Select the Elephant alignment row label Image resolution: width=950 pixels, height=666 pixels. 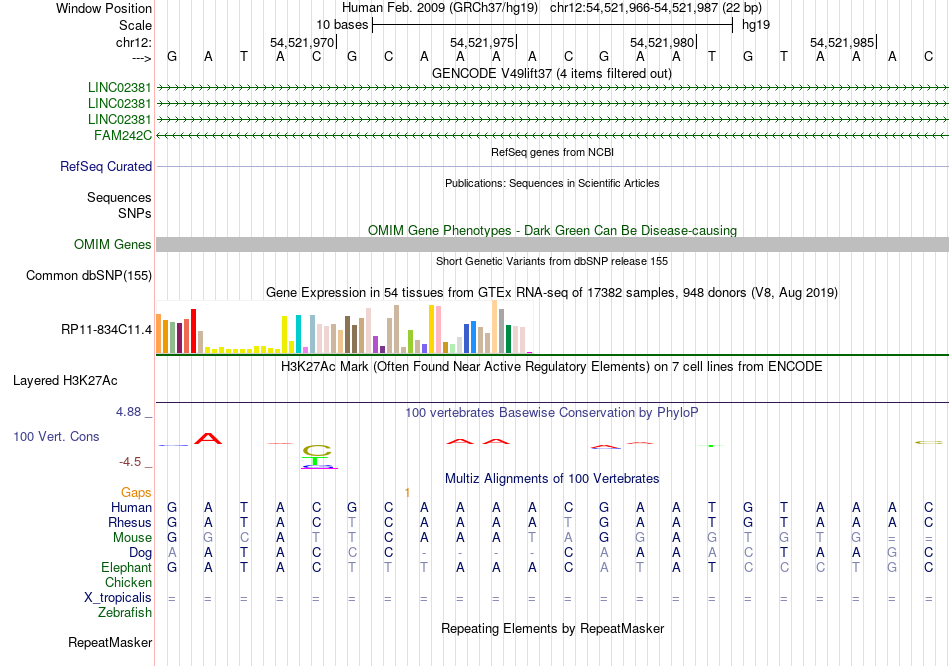tap(126, 568)
